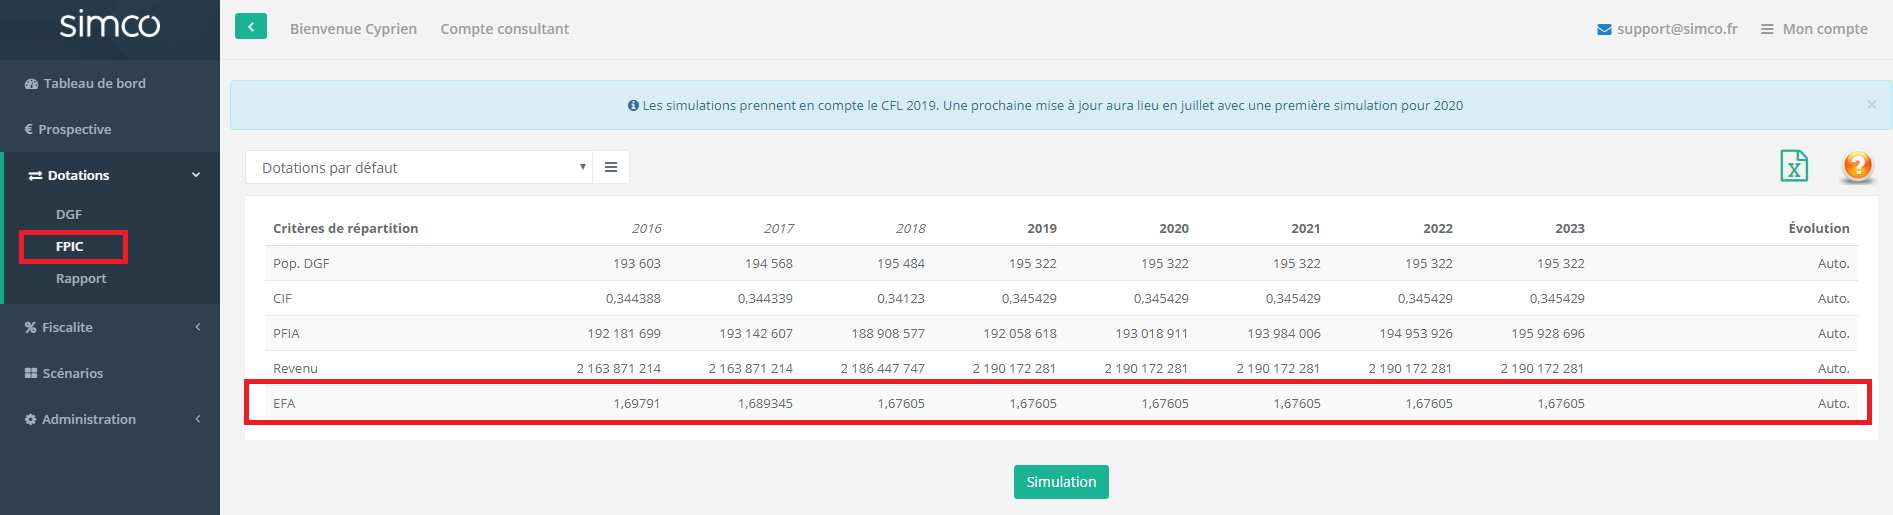Click the EFA row's Auto. evolution value

(1833, 403)
